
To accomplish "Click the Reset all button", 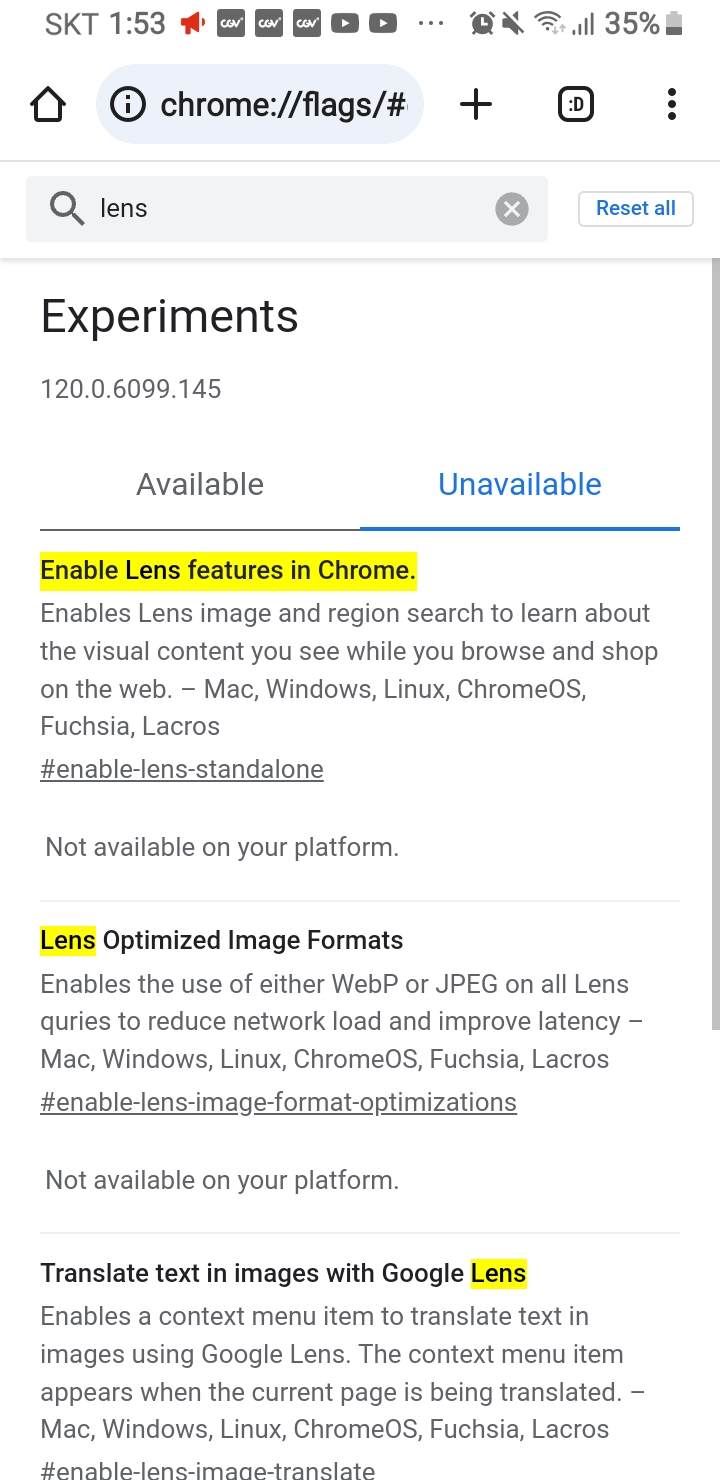I will point(636,208).
